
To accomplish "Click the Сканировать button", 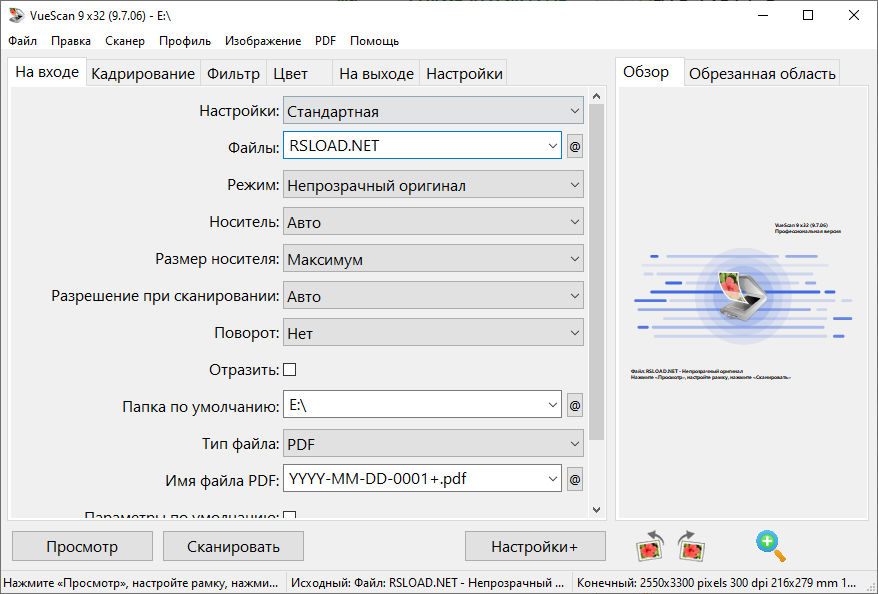I will pos(233,546).
